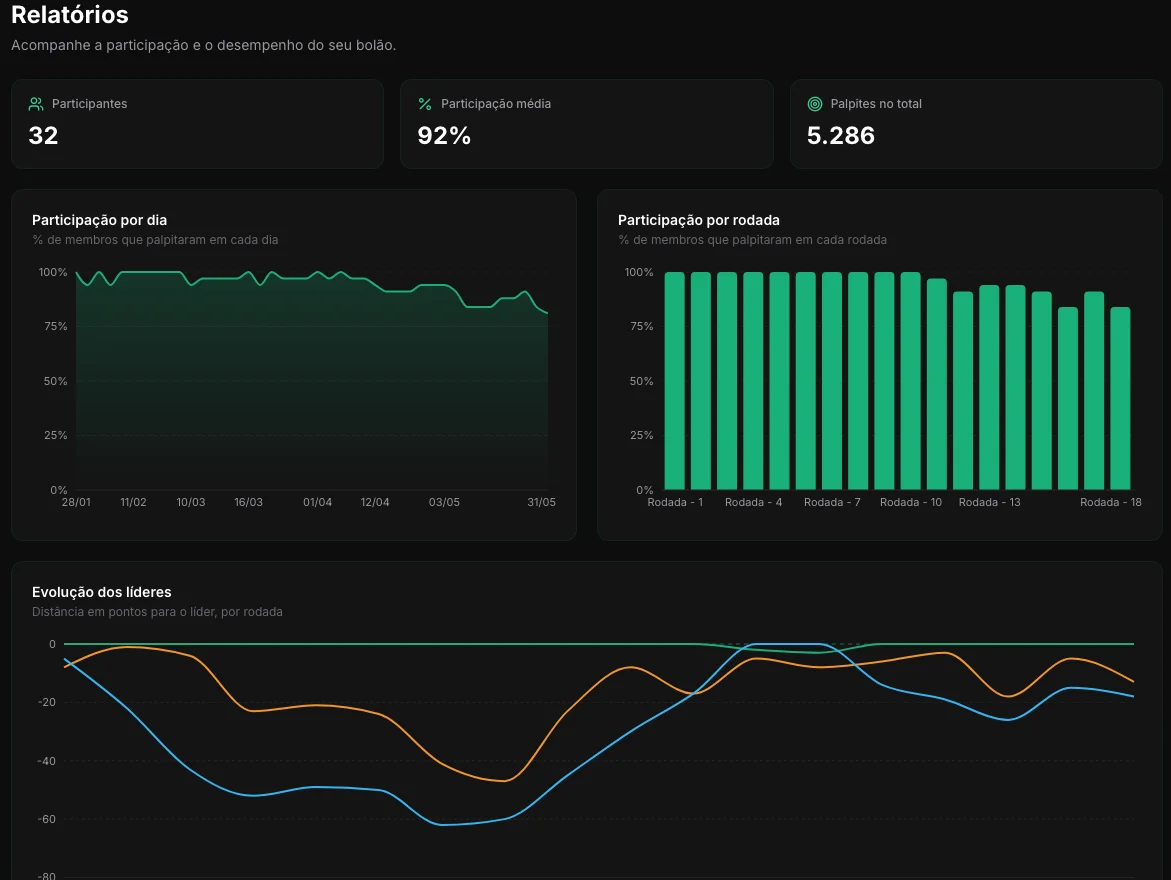The width and height of the screenshot is (1171, 880).
Task: Click the target icon beside Palpites no total
Action: tap(815, 104)
